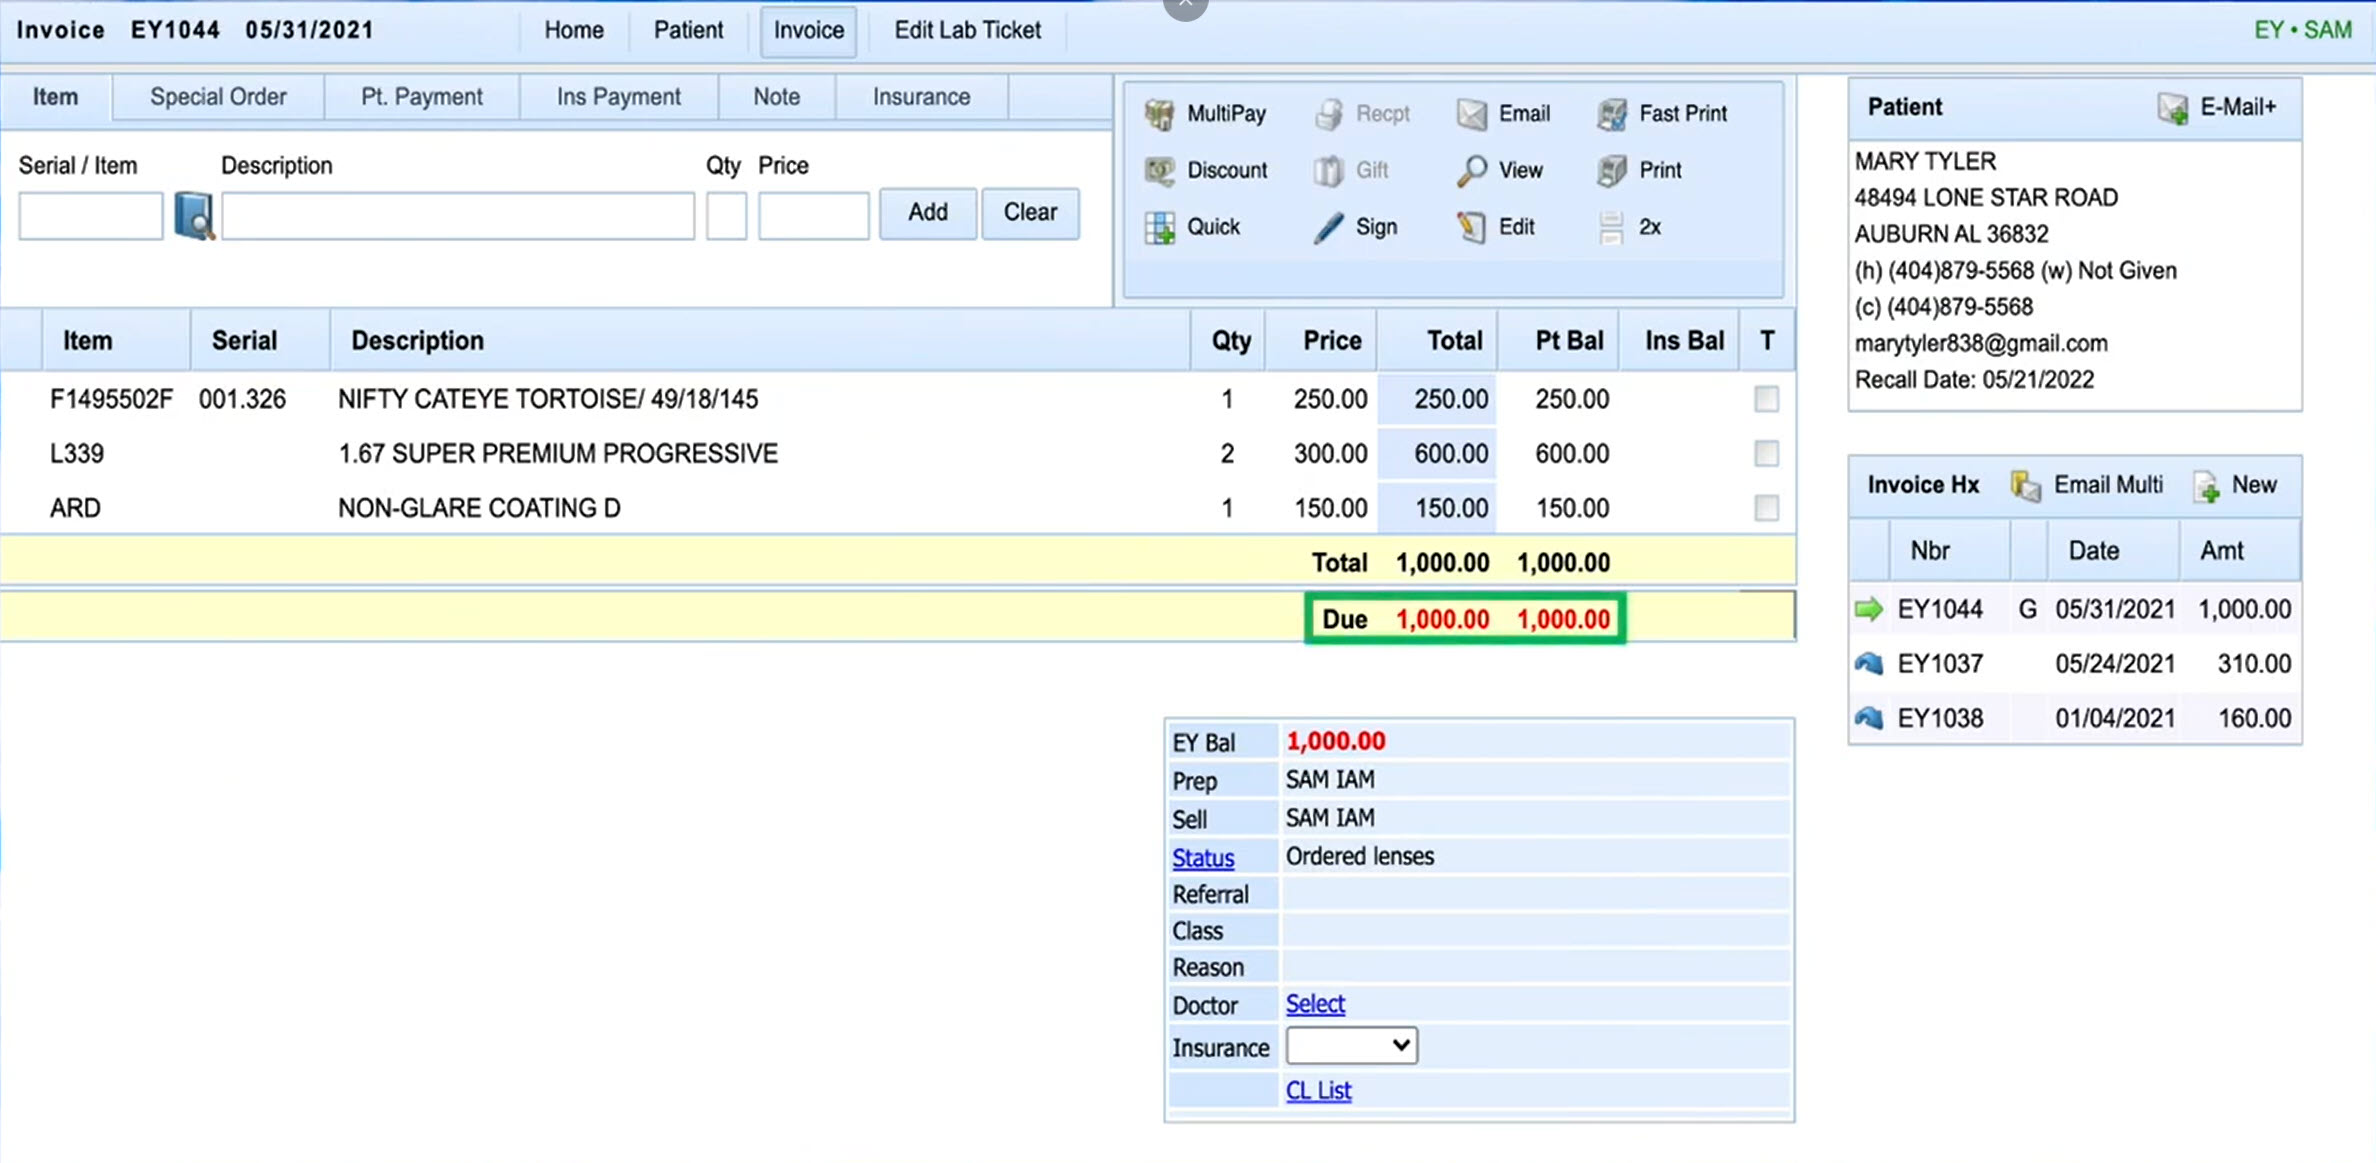Open the Special Order tab

(x=218, y=96)
